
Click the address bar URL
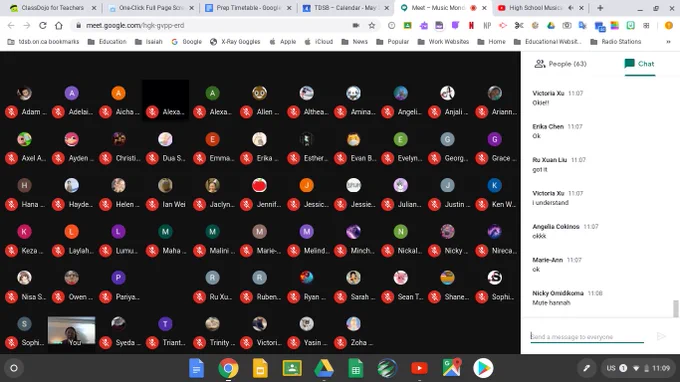(135, 26)
